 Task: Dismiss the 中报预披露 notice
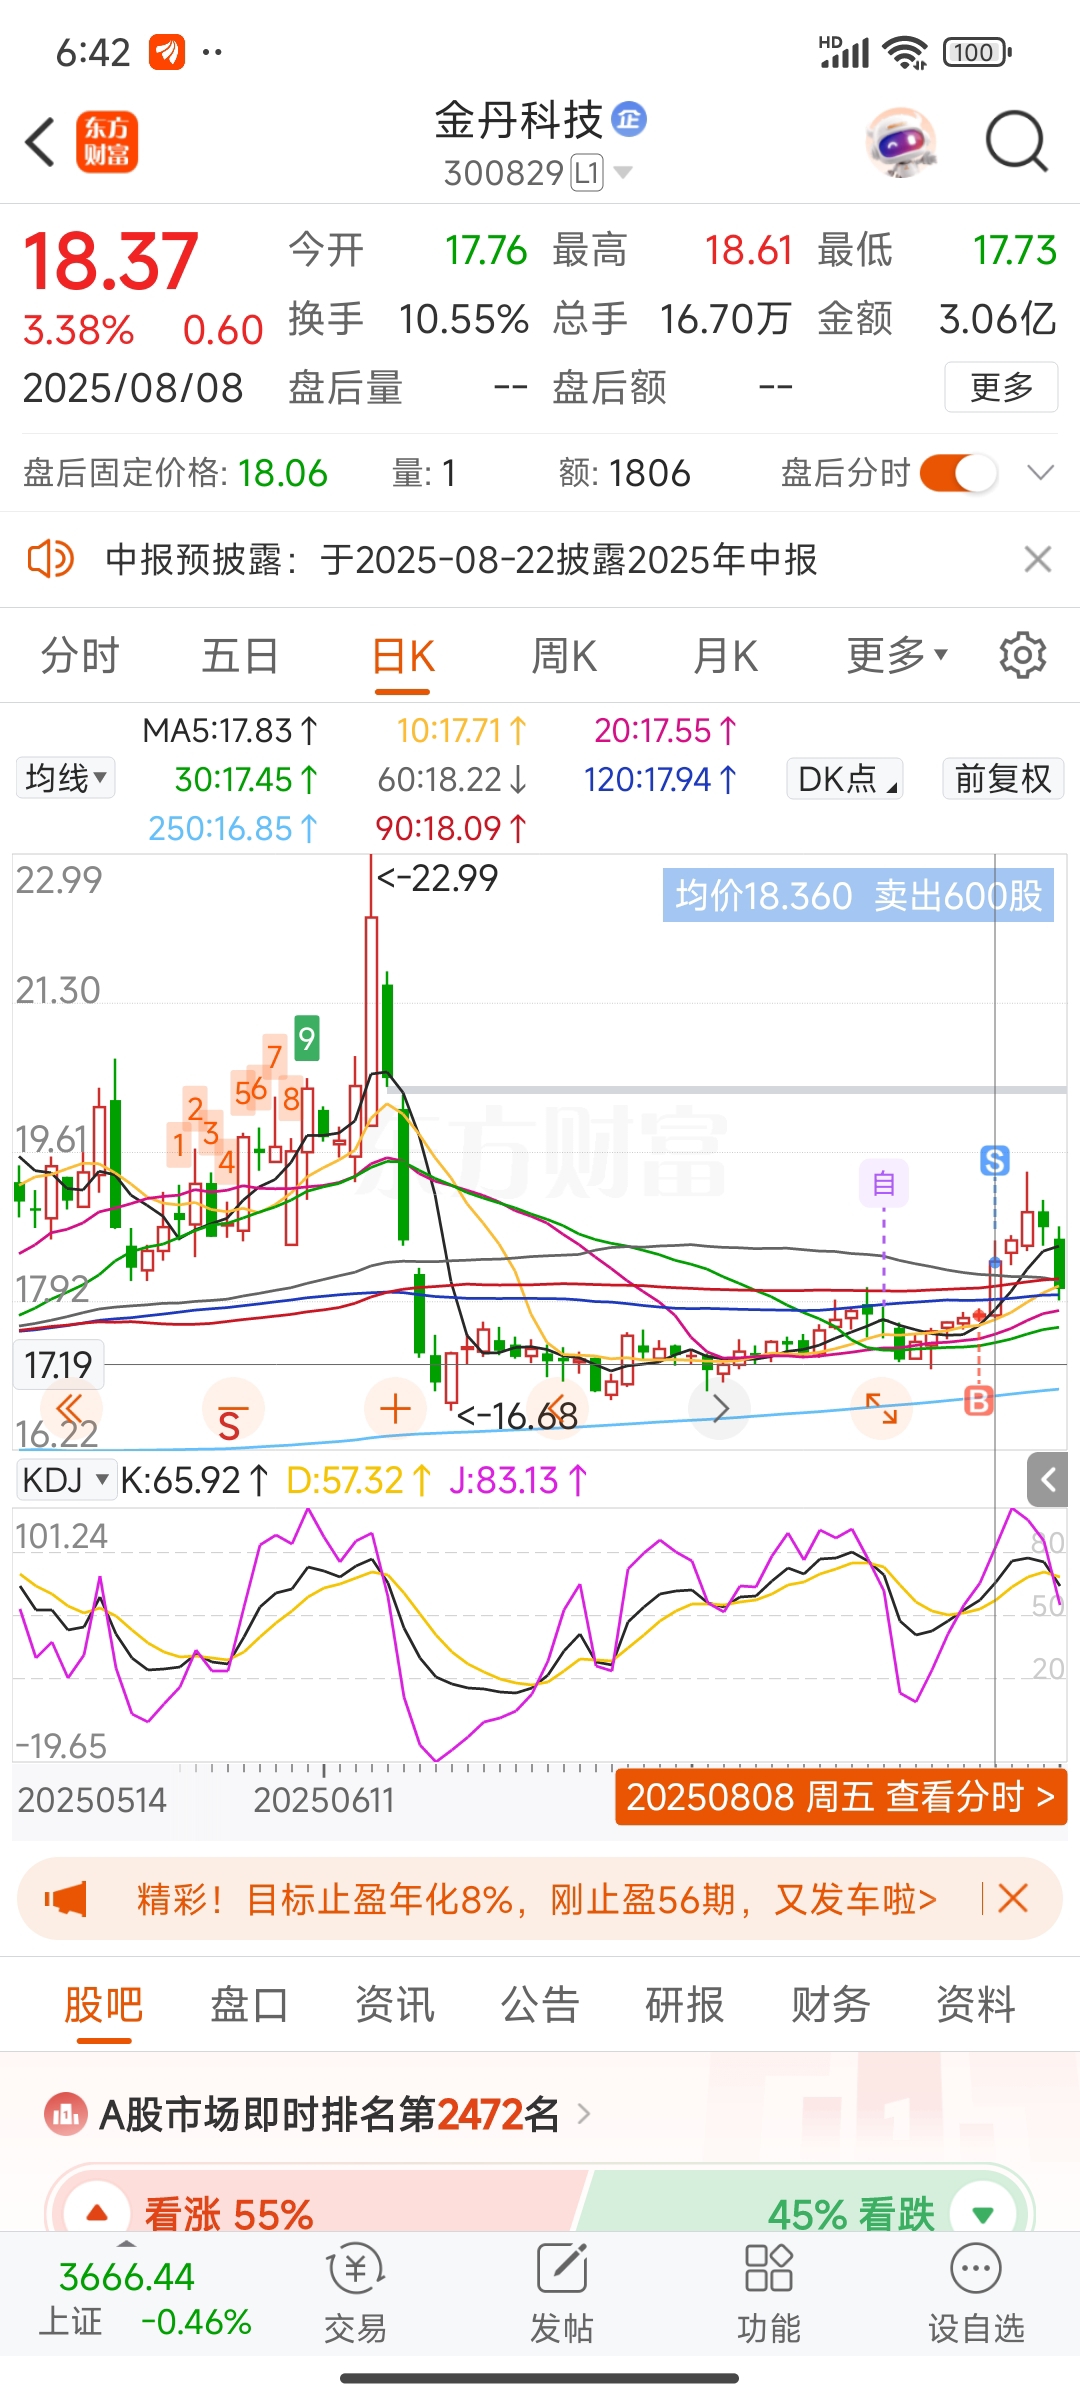[x=1038, y=559]
